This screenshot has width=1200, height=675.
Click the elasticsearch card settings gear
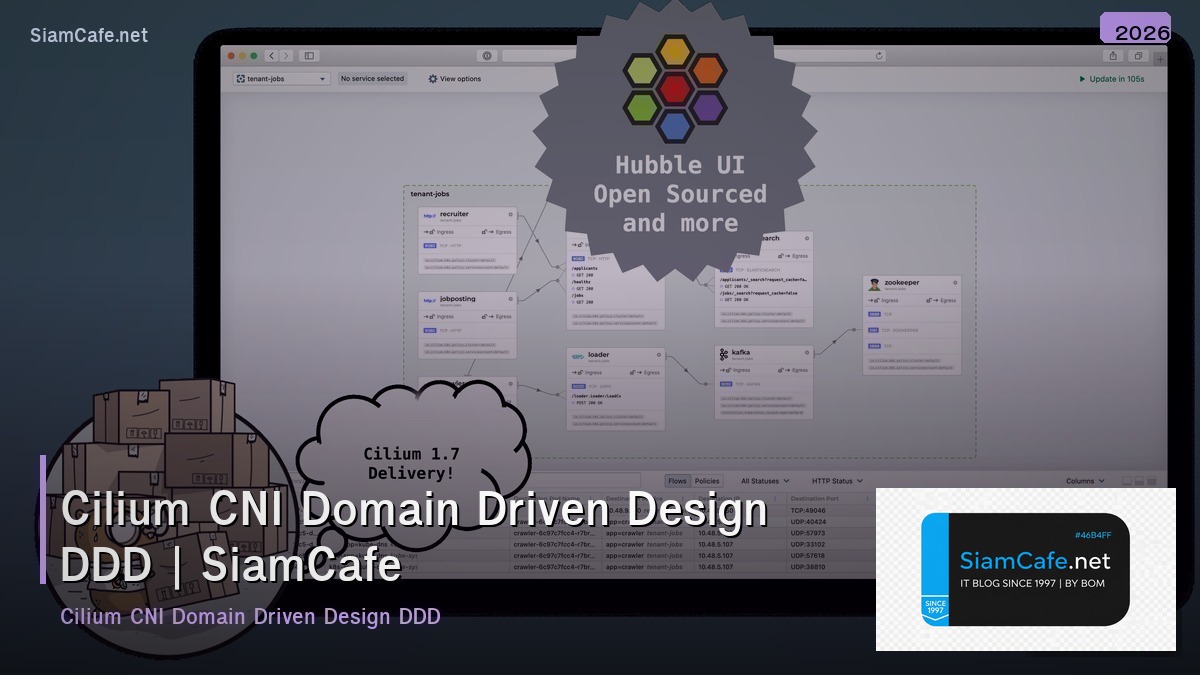coord(807,239)
